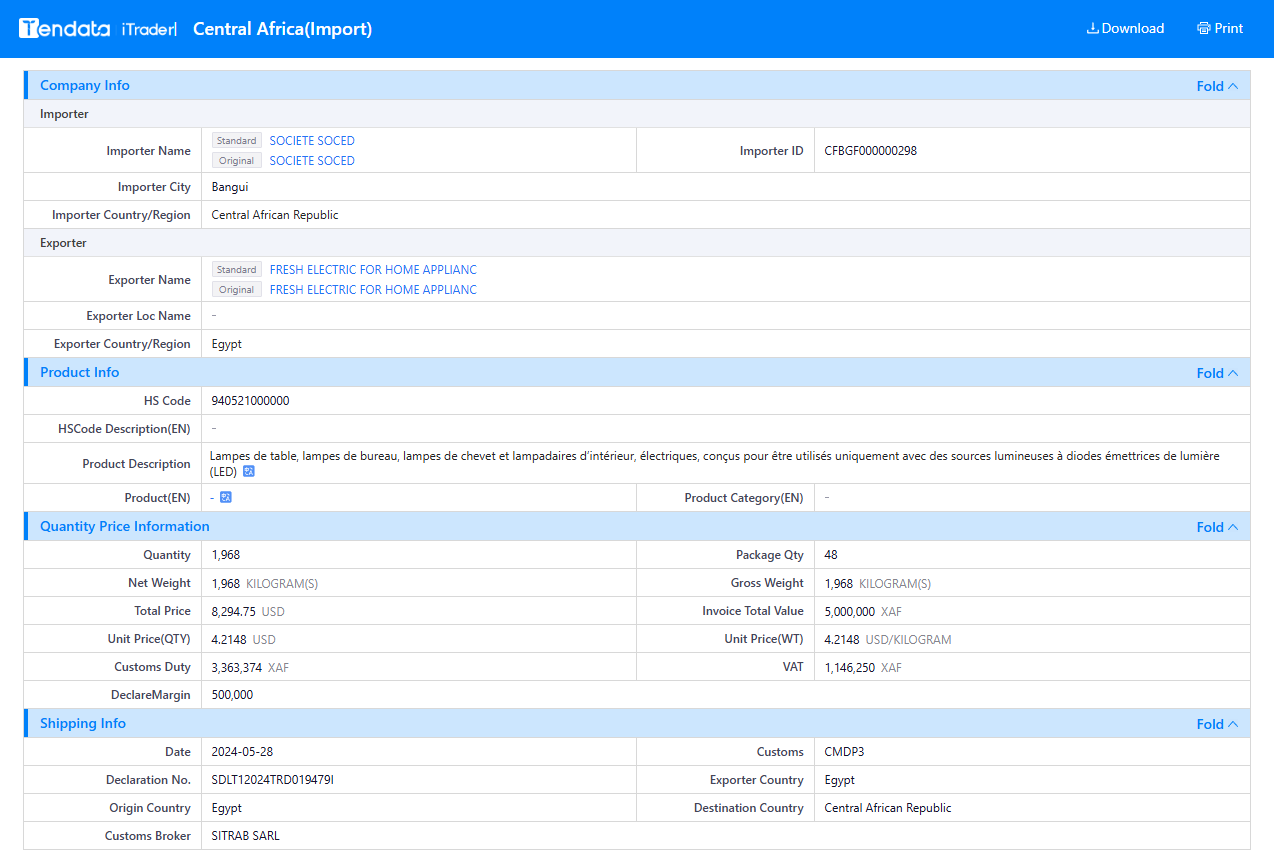Viewport: 1274px width, 865px height.
Task: Fold the Company Info section
Action: point(1217,86)
